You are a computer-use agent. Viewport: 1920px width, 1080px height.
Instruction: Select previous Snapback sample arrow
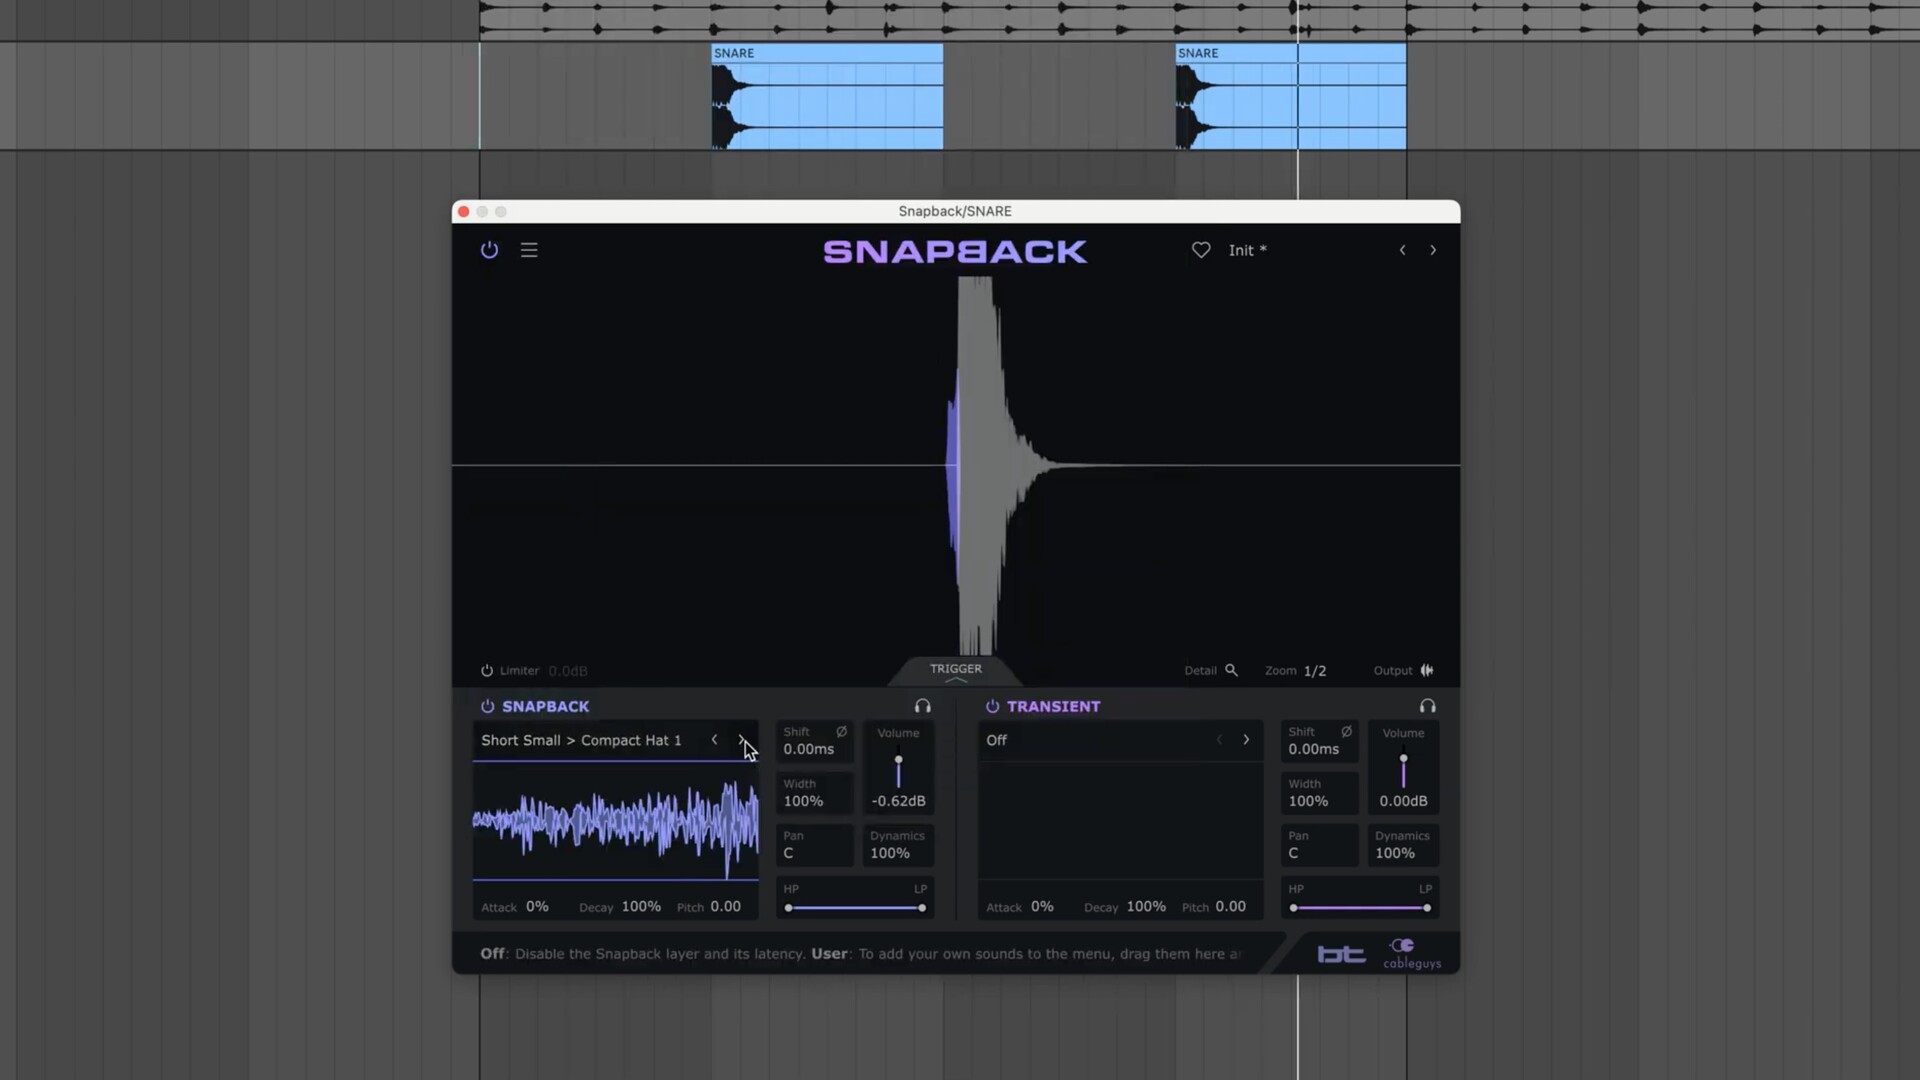pos(714,740)
